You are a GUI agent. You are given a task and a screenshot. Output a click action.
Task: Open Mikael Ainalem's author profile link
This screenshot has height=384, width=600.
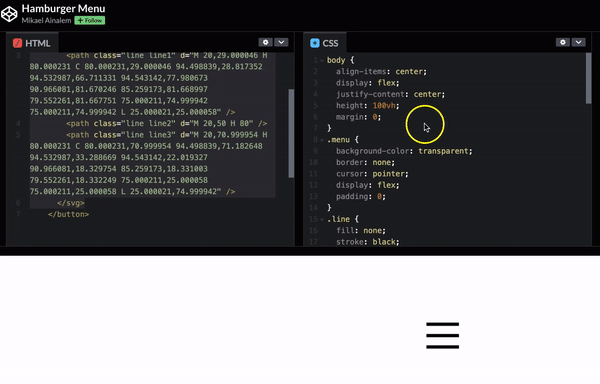46,20
